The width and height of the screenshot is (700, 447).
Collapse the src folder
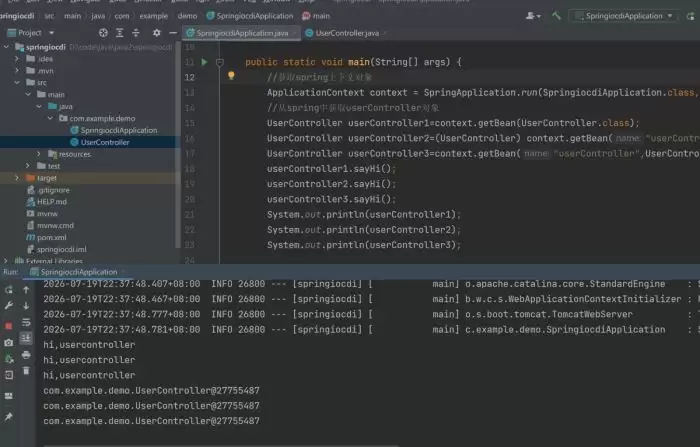point(17,83)
